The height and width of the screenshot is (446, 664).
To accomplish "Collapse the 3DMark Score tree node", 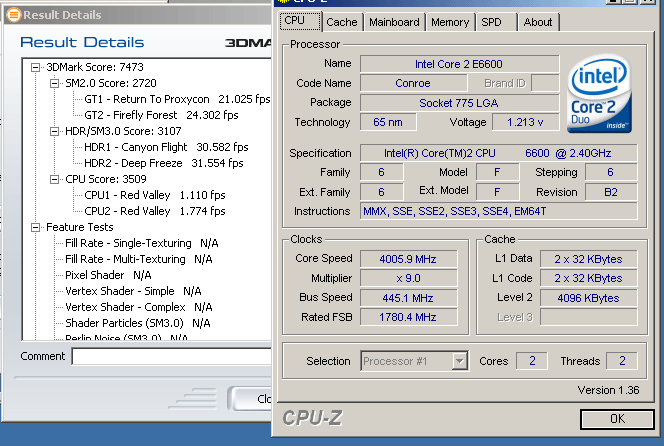I will tap(36, 67).
